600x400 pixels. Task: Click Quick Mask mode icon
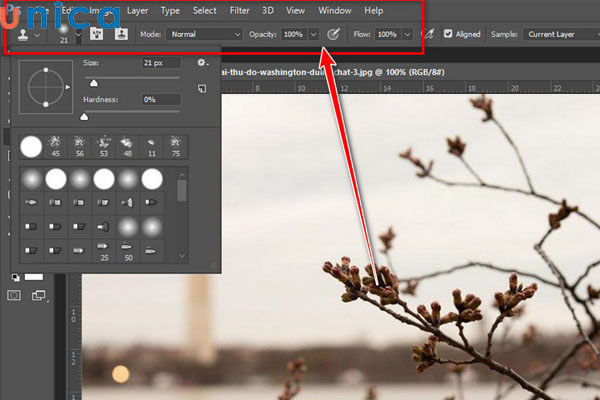click(x=14, y=295)
